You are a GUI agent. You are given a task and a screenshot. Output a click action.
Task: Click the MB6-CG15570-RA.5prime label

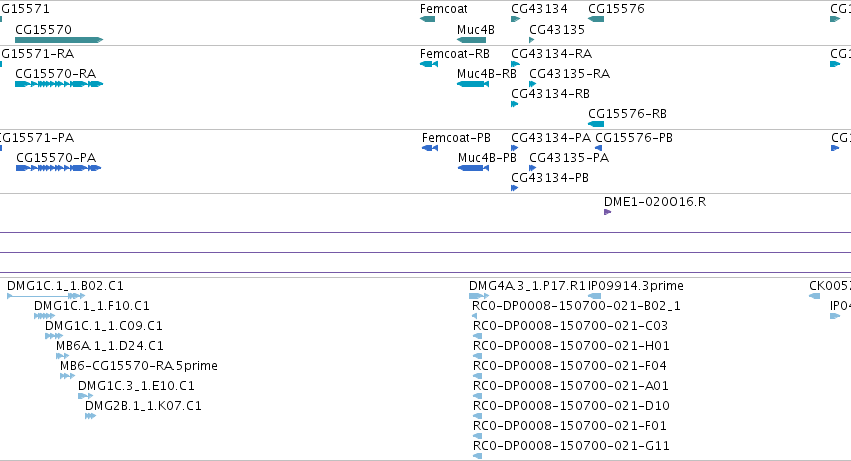(139, 367)
